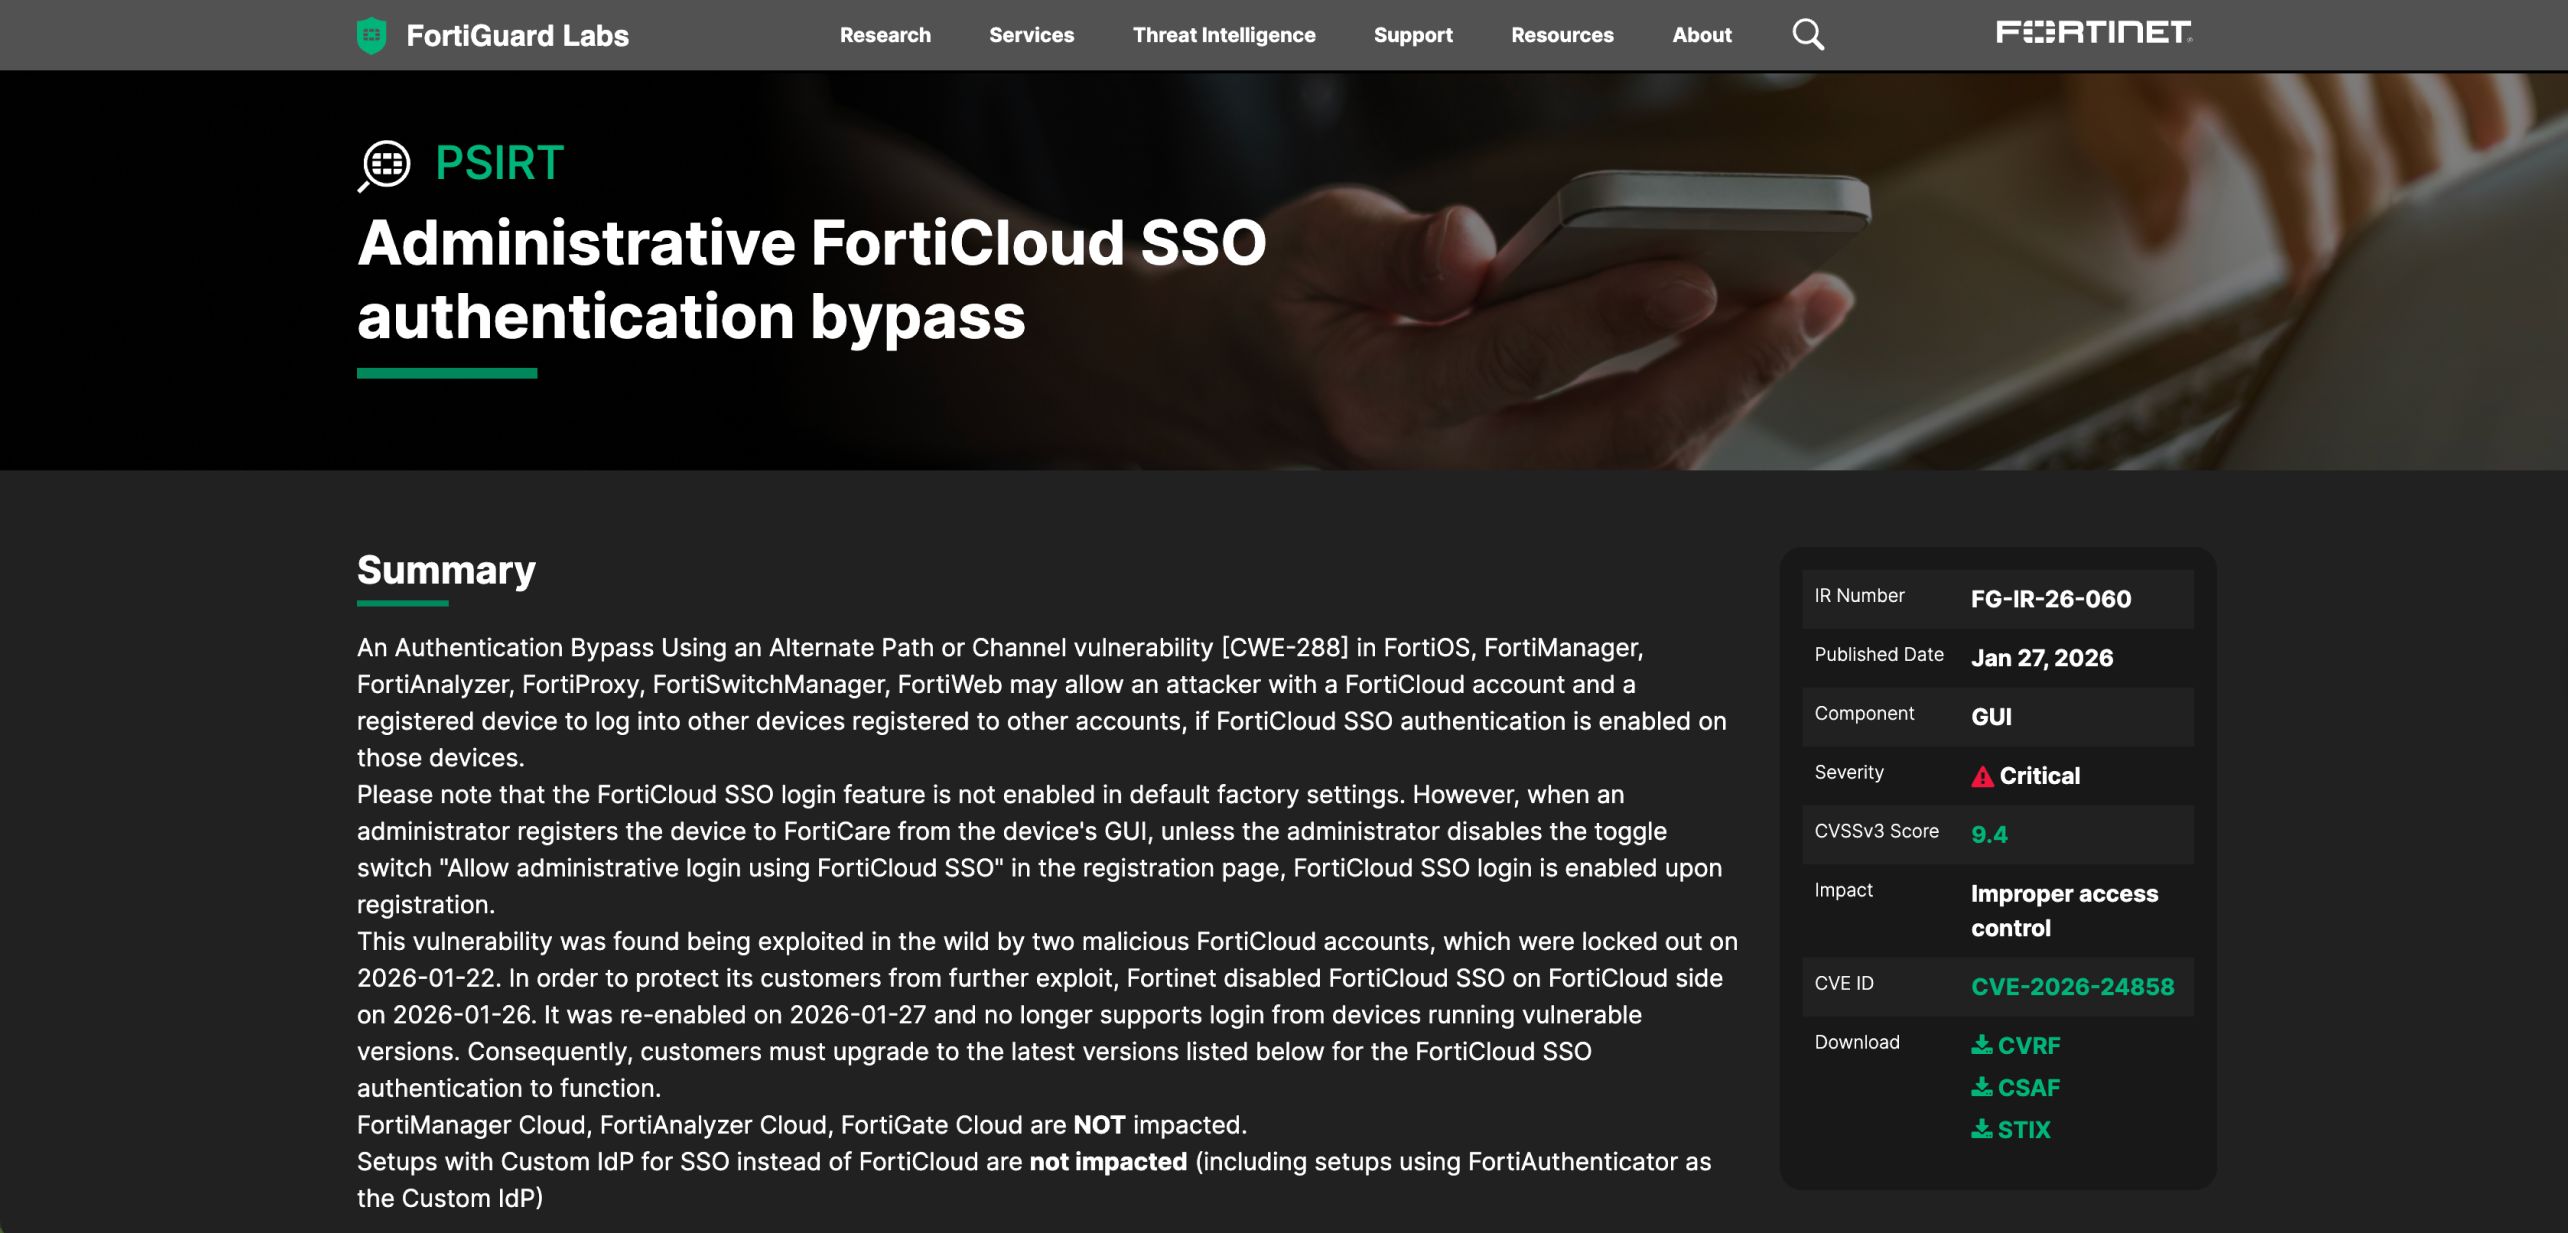Viewport: 2568px width, 1233px height.
Task: Open the Services menu
Action: pyautogui.click(x=1031, y=35)
